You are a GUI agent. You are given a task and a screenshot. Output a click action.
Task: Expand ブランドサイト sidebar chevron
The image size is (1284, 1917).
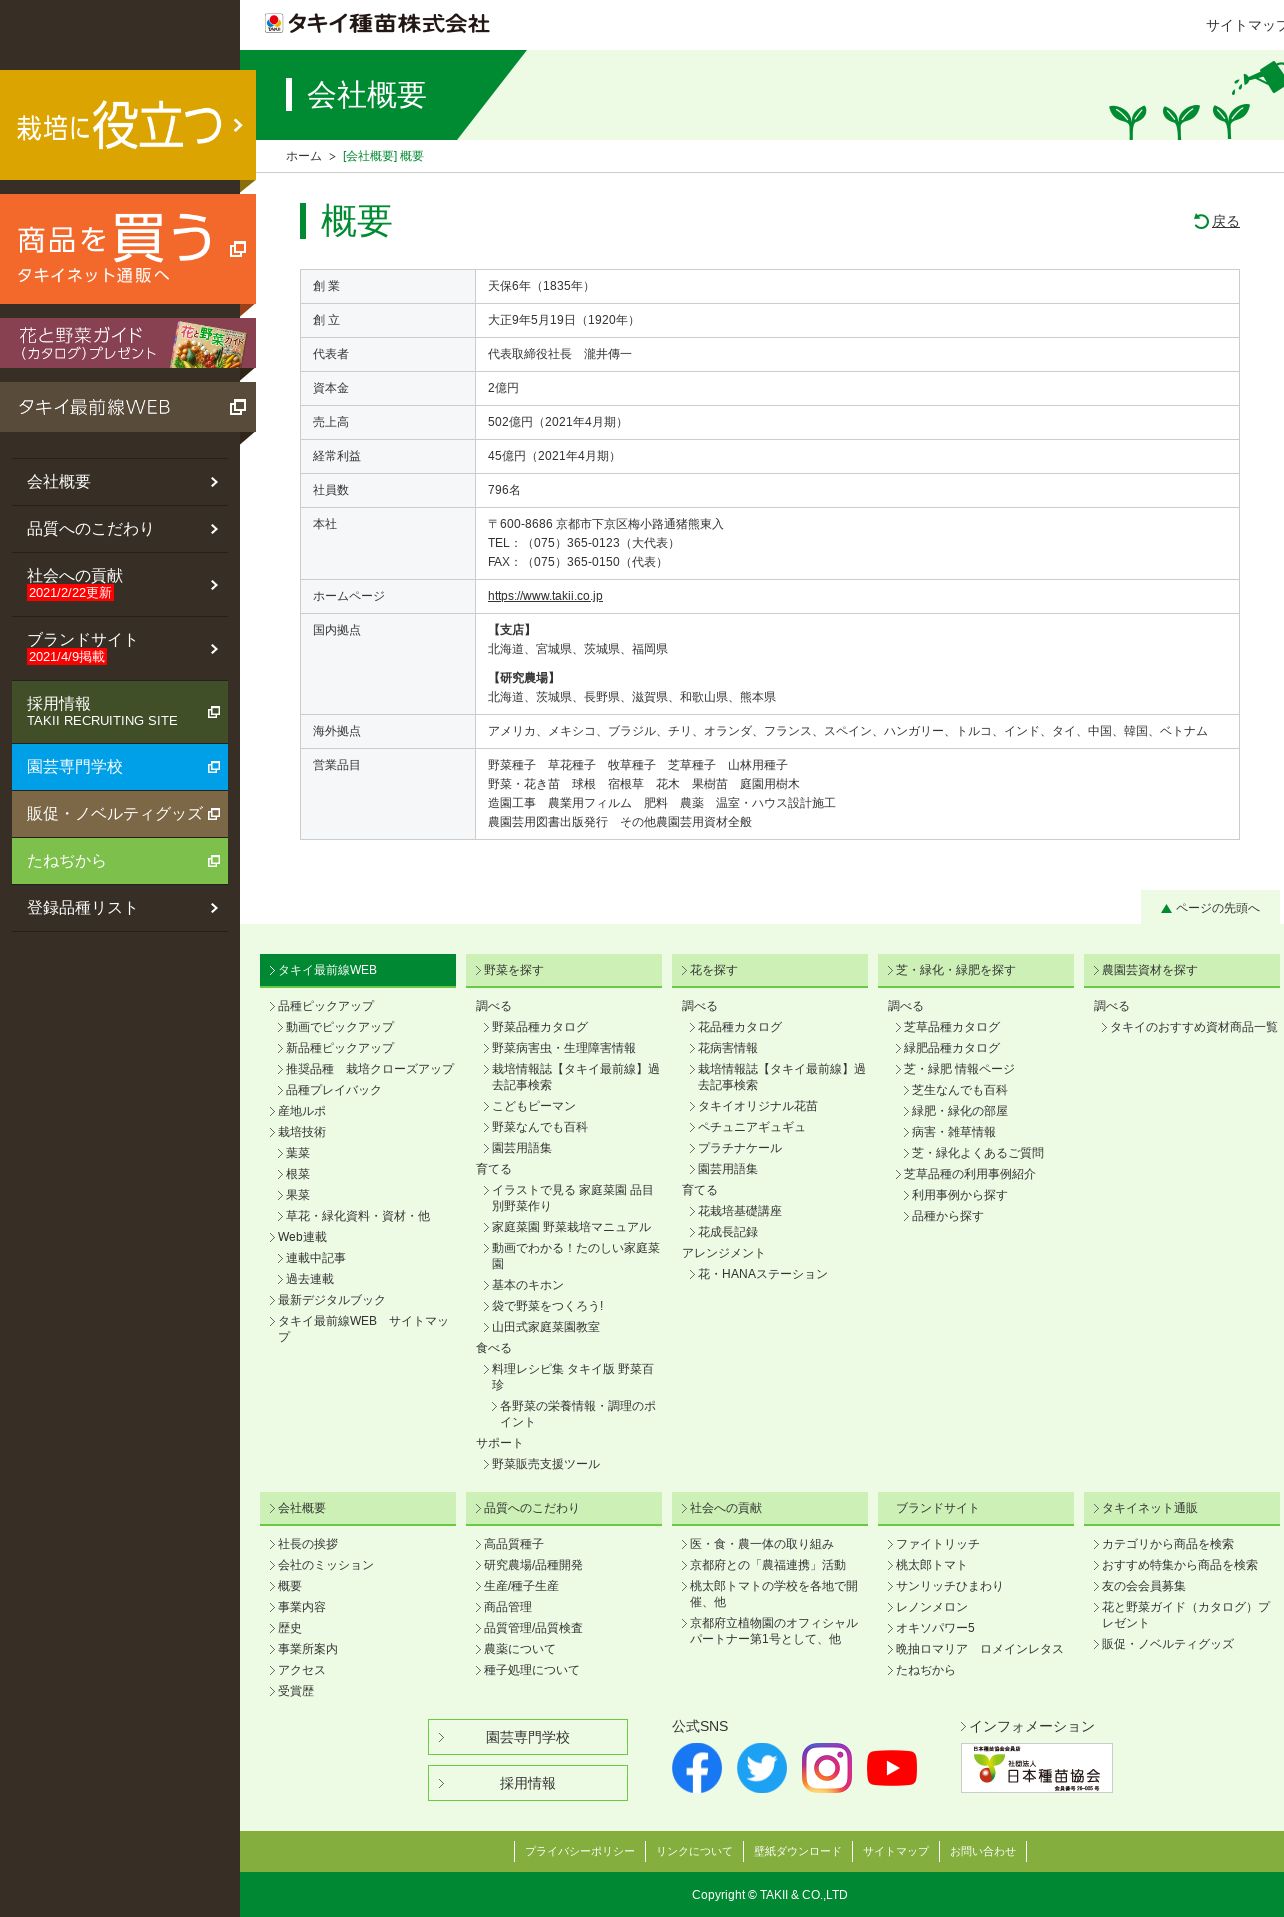coord(214,649)
